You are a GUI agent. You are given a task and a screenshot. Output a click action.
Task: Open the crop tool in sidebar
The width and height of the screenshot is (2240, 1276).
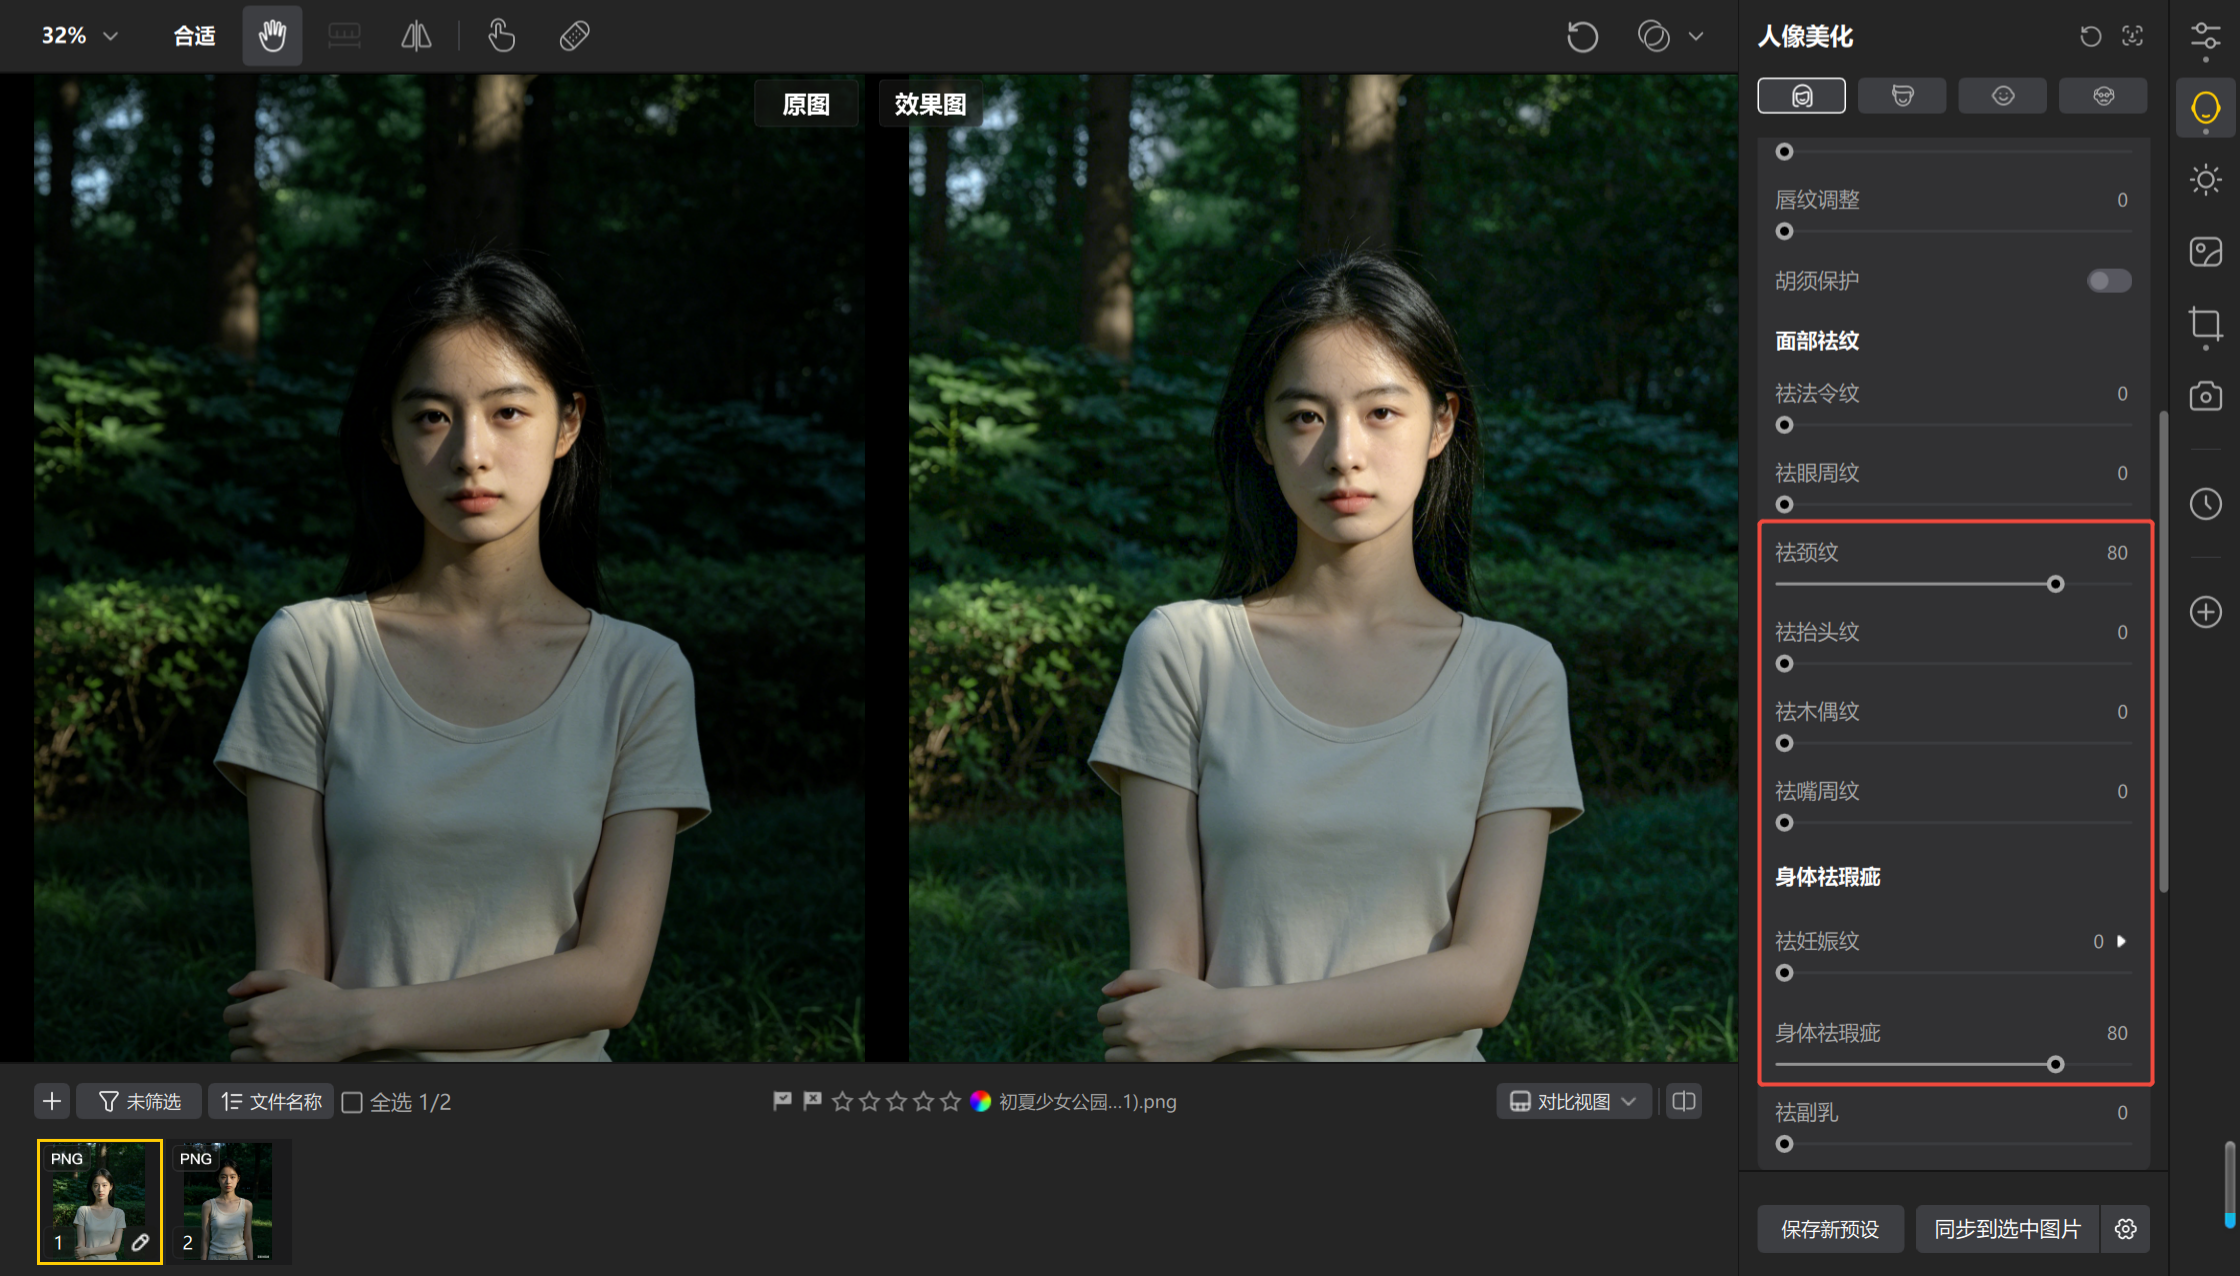pyautogui.click(x=2205, y=324)
